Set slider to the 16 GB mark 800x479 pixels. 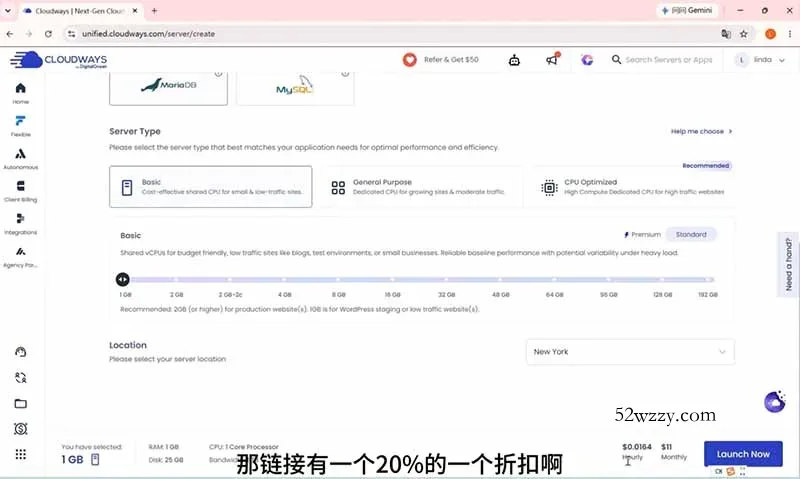click(392, 280)
